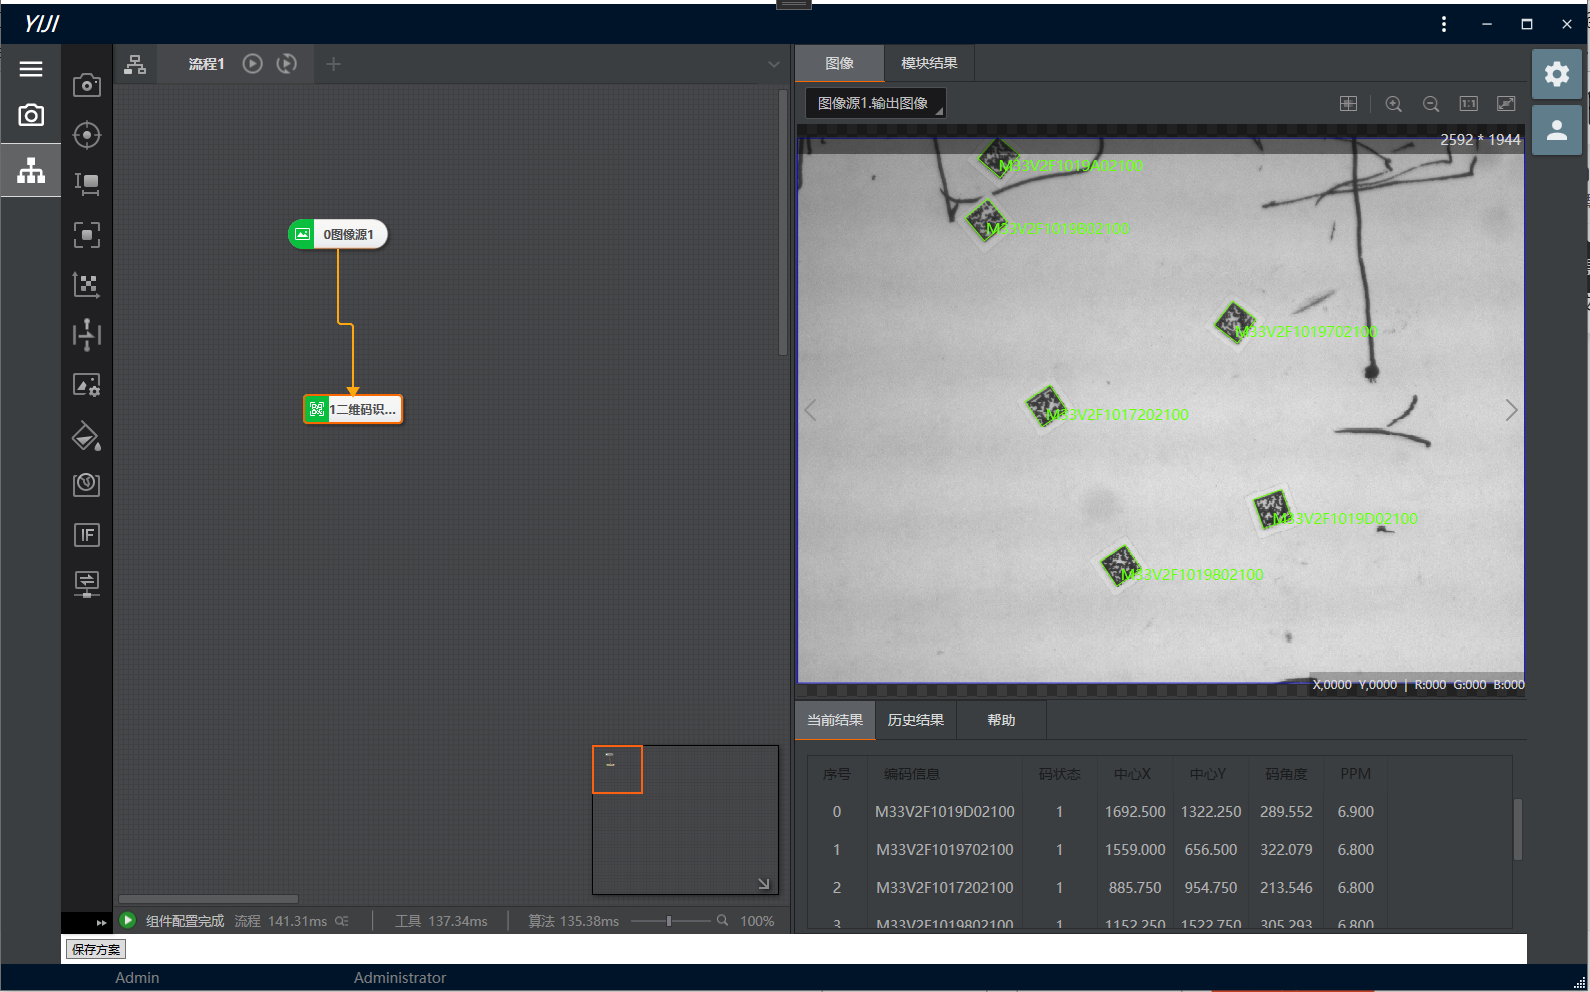The image size is (1590, 992).
Task: Click the green status play icon
Action: pos(128,920)
